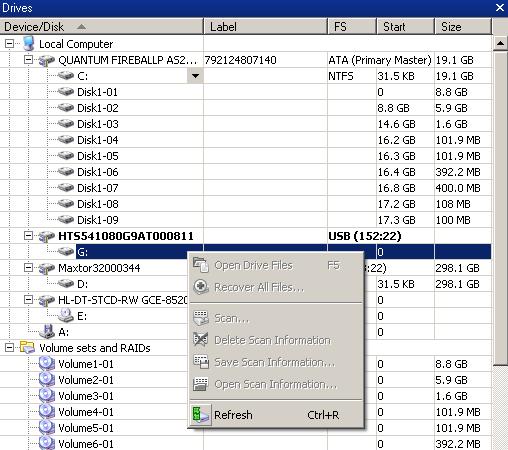Choose Delete Scan Information menu entry
508x450 pixels.
276,340
